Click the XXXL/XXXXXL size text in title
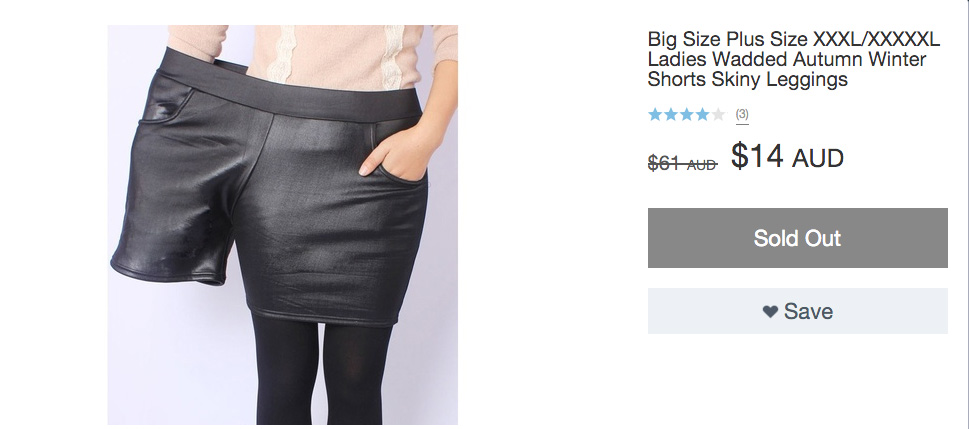The image size is (969, 429). tap(876, 39)
